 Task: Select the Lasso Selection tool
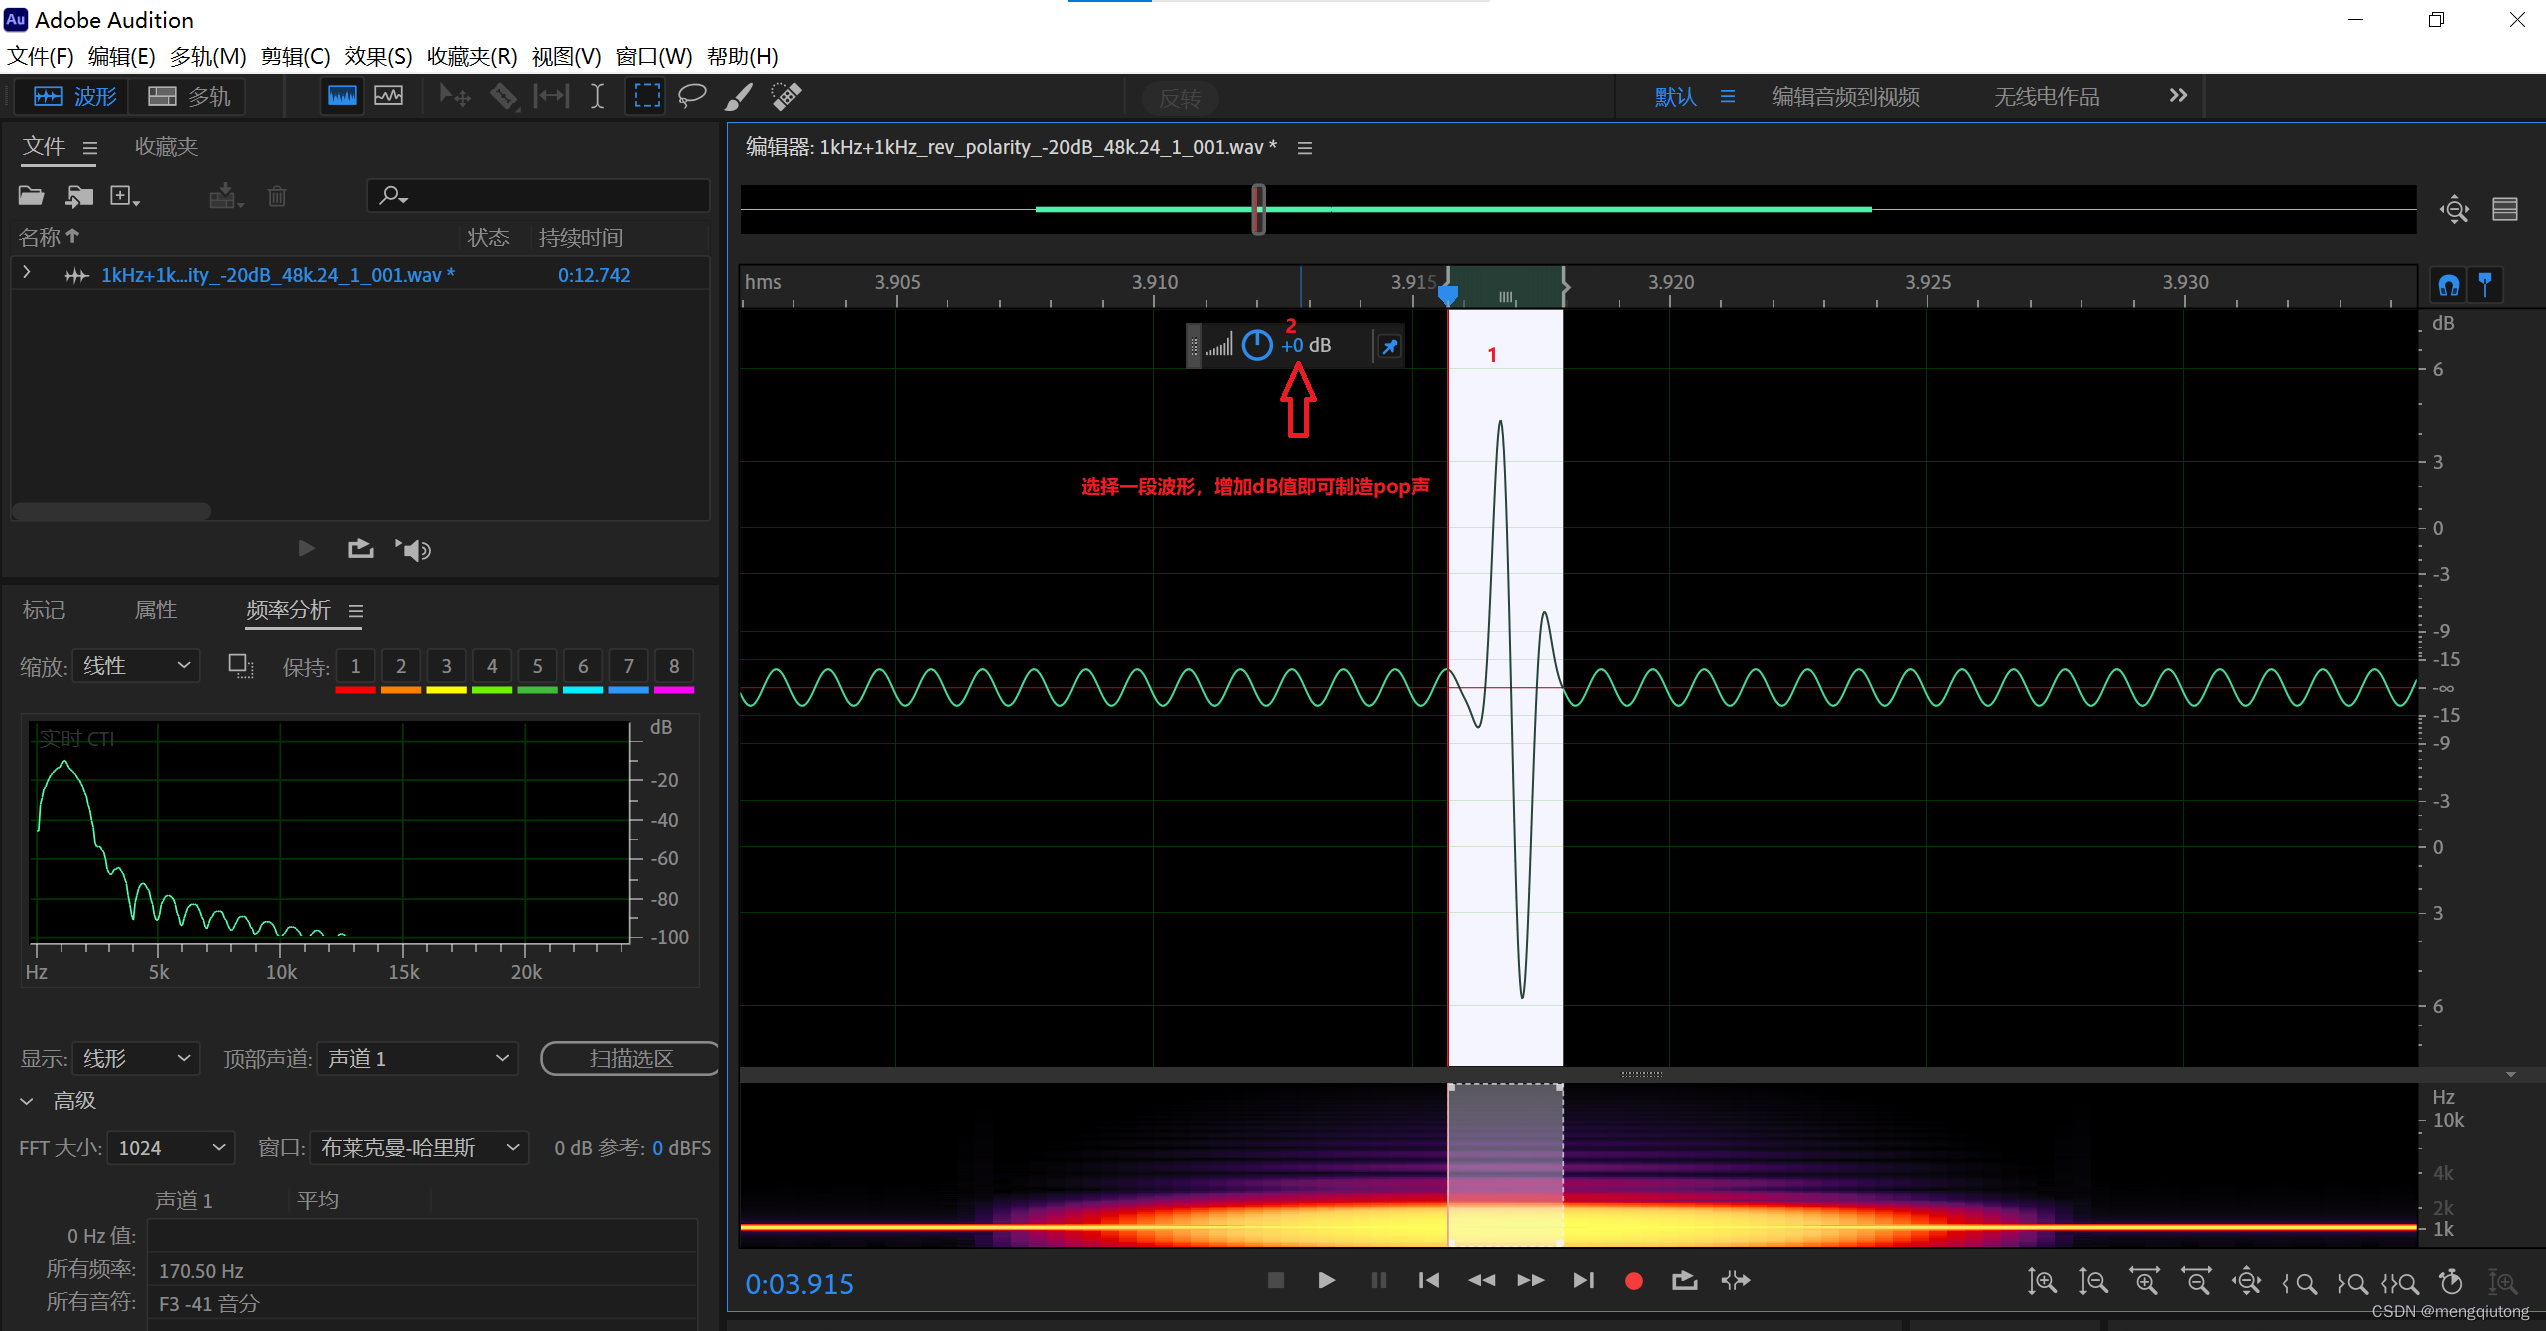pos(692,96)
